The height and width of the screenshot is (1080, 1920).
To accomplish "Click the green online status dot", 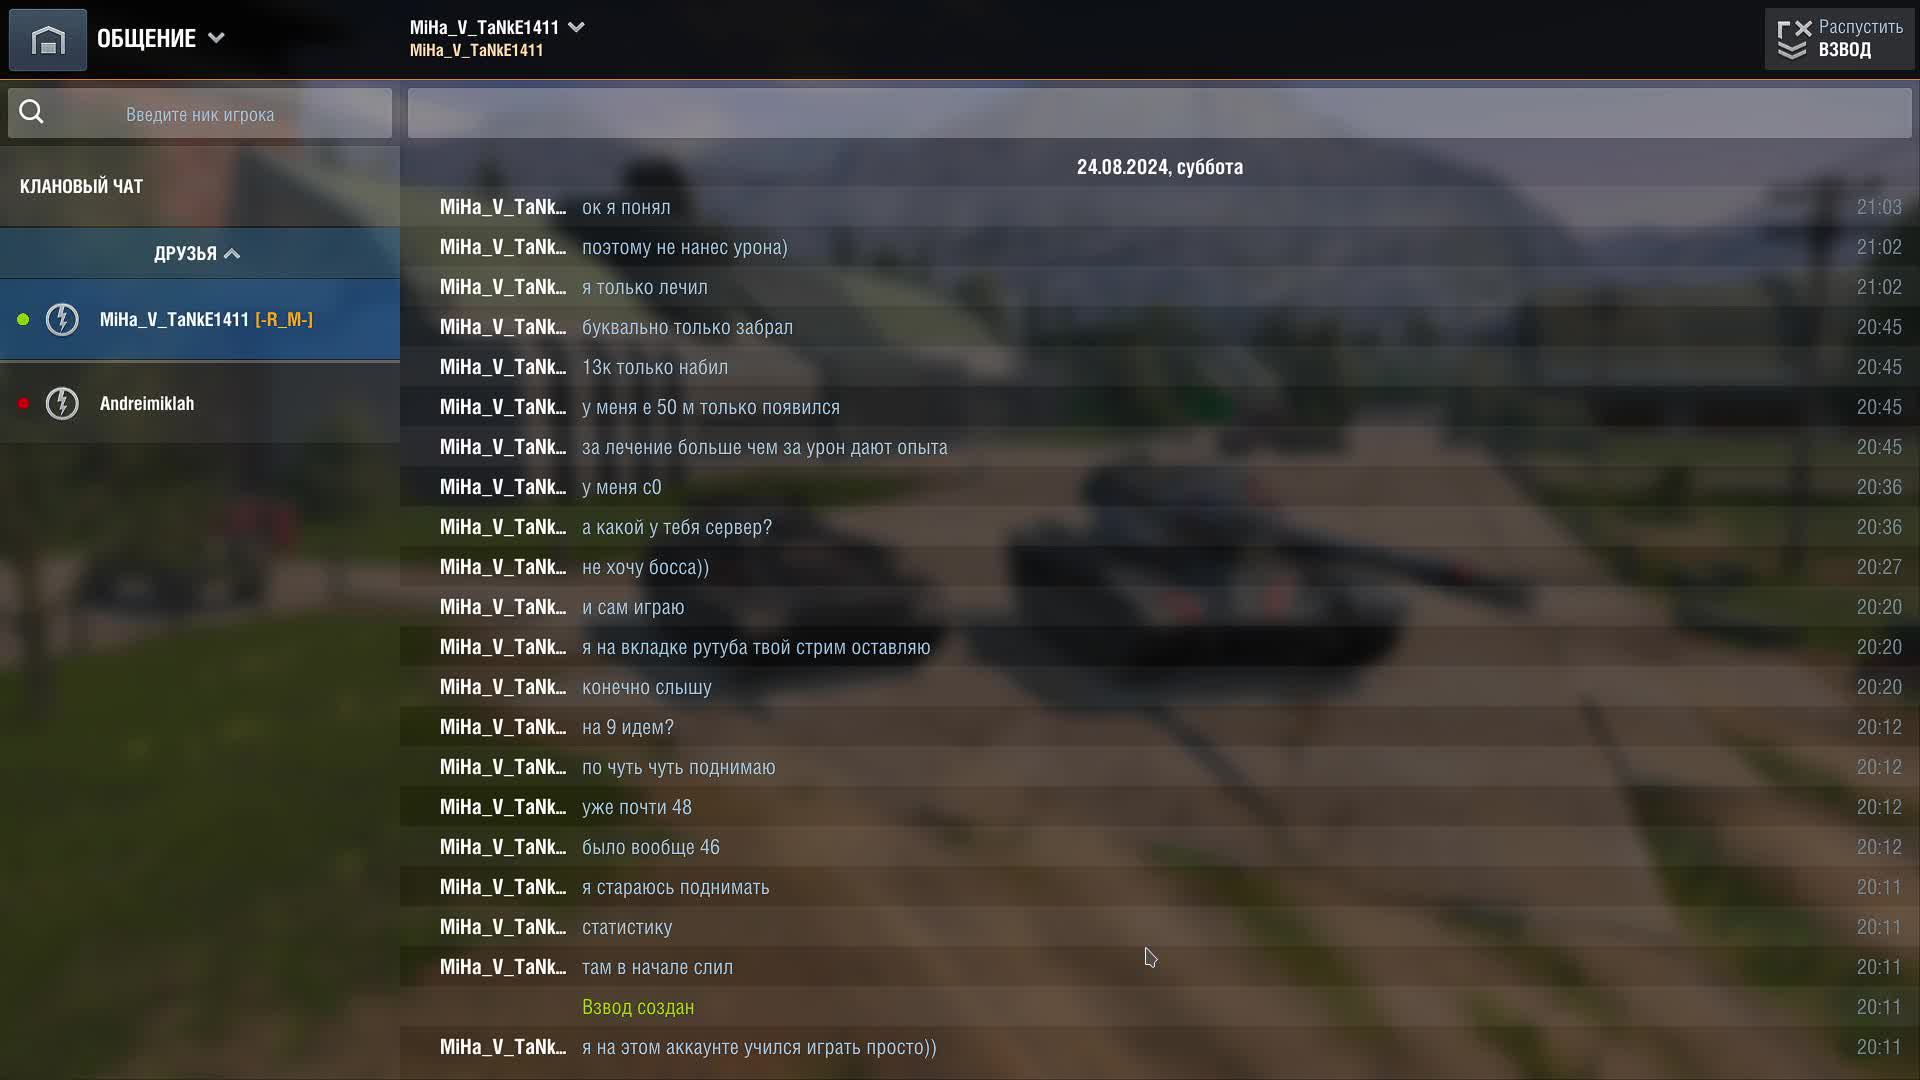I will point(23,320).
